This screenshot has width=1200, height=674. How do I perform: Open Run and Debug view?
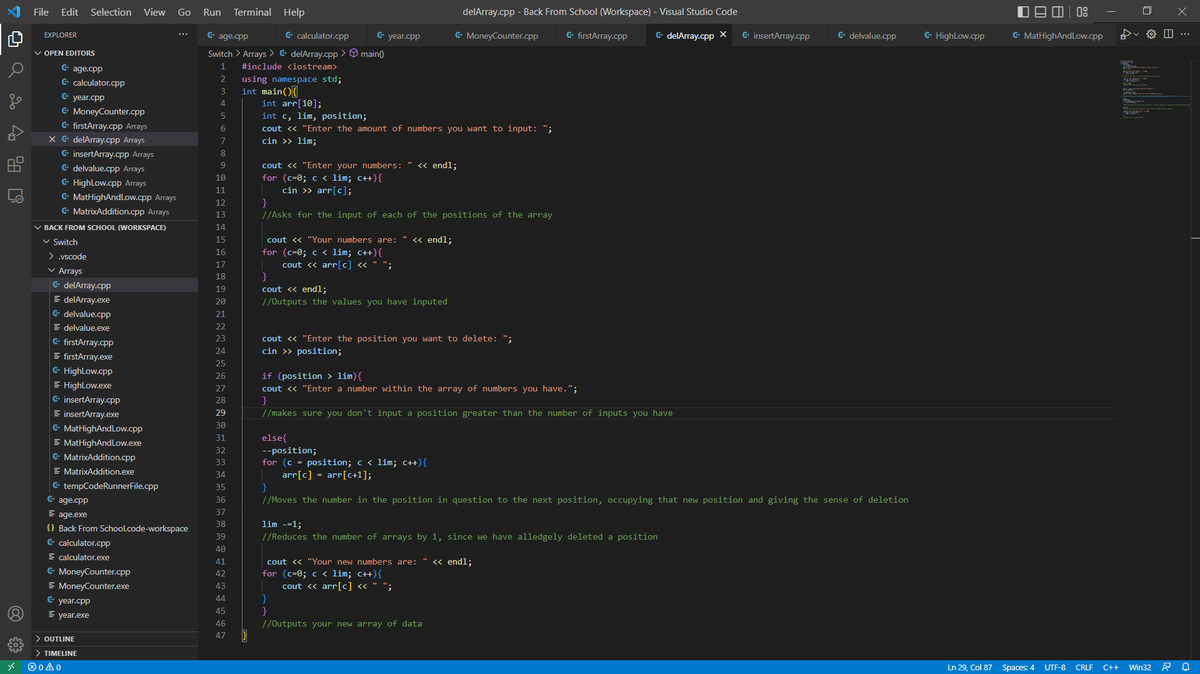pyautogui.click(x=15, y=134)
